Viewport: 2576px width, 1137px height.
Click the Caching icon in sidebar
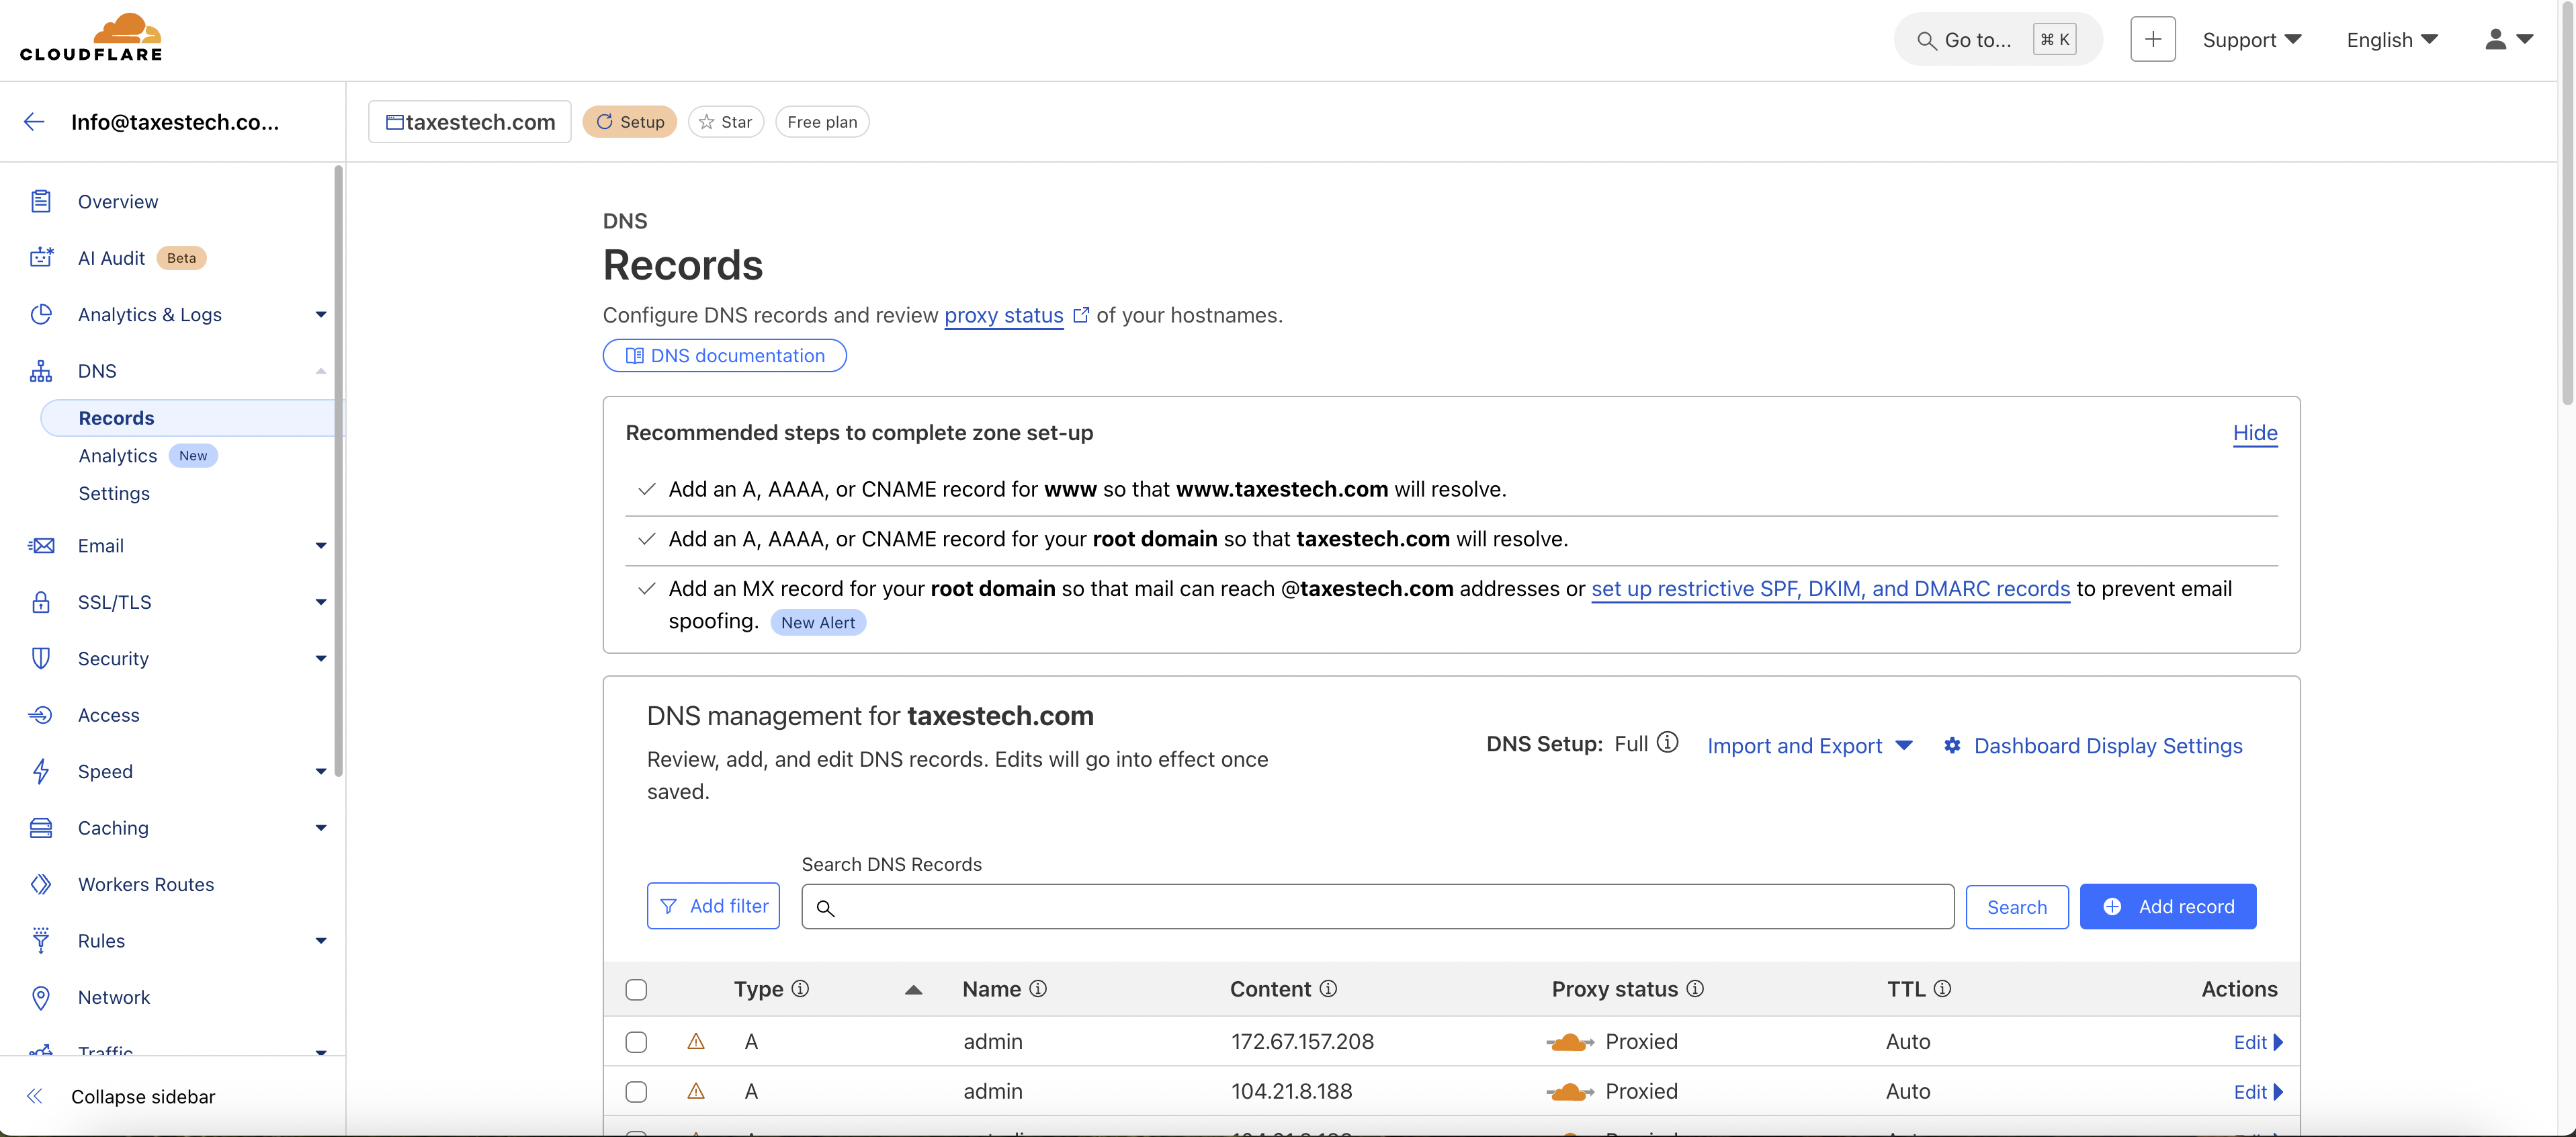(x=41, y=828)
